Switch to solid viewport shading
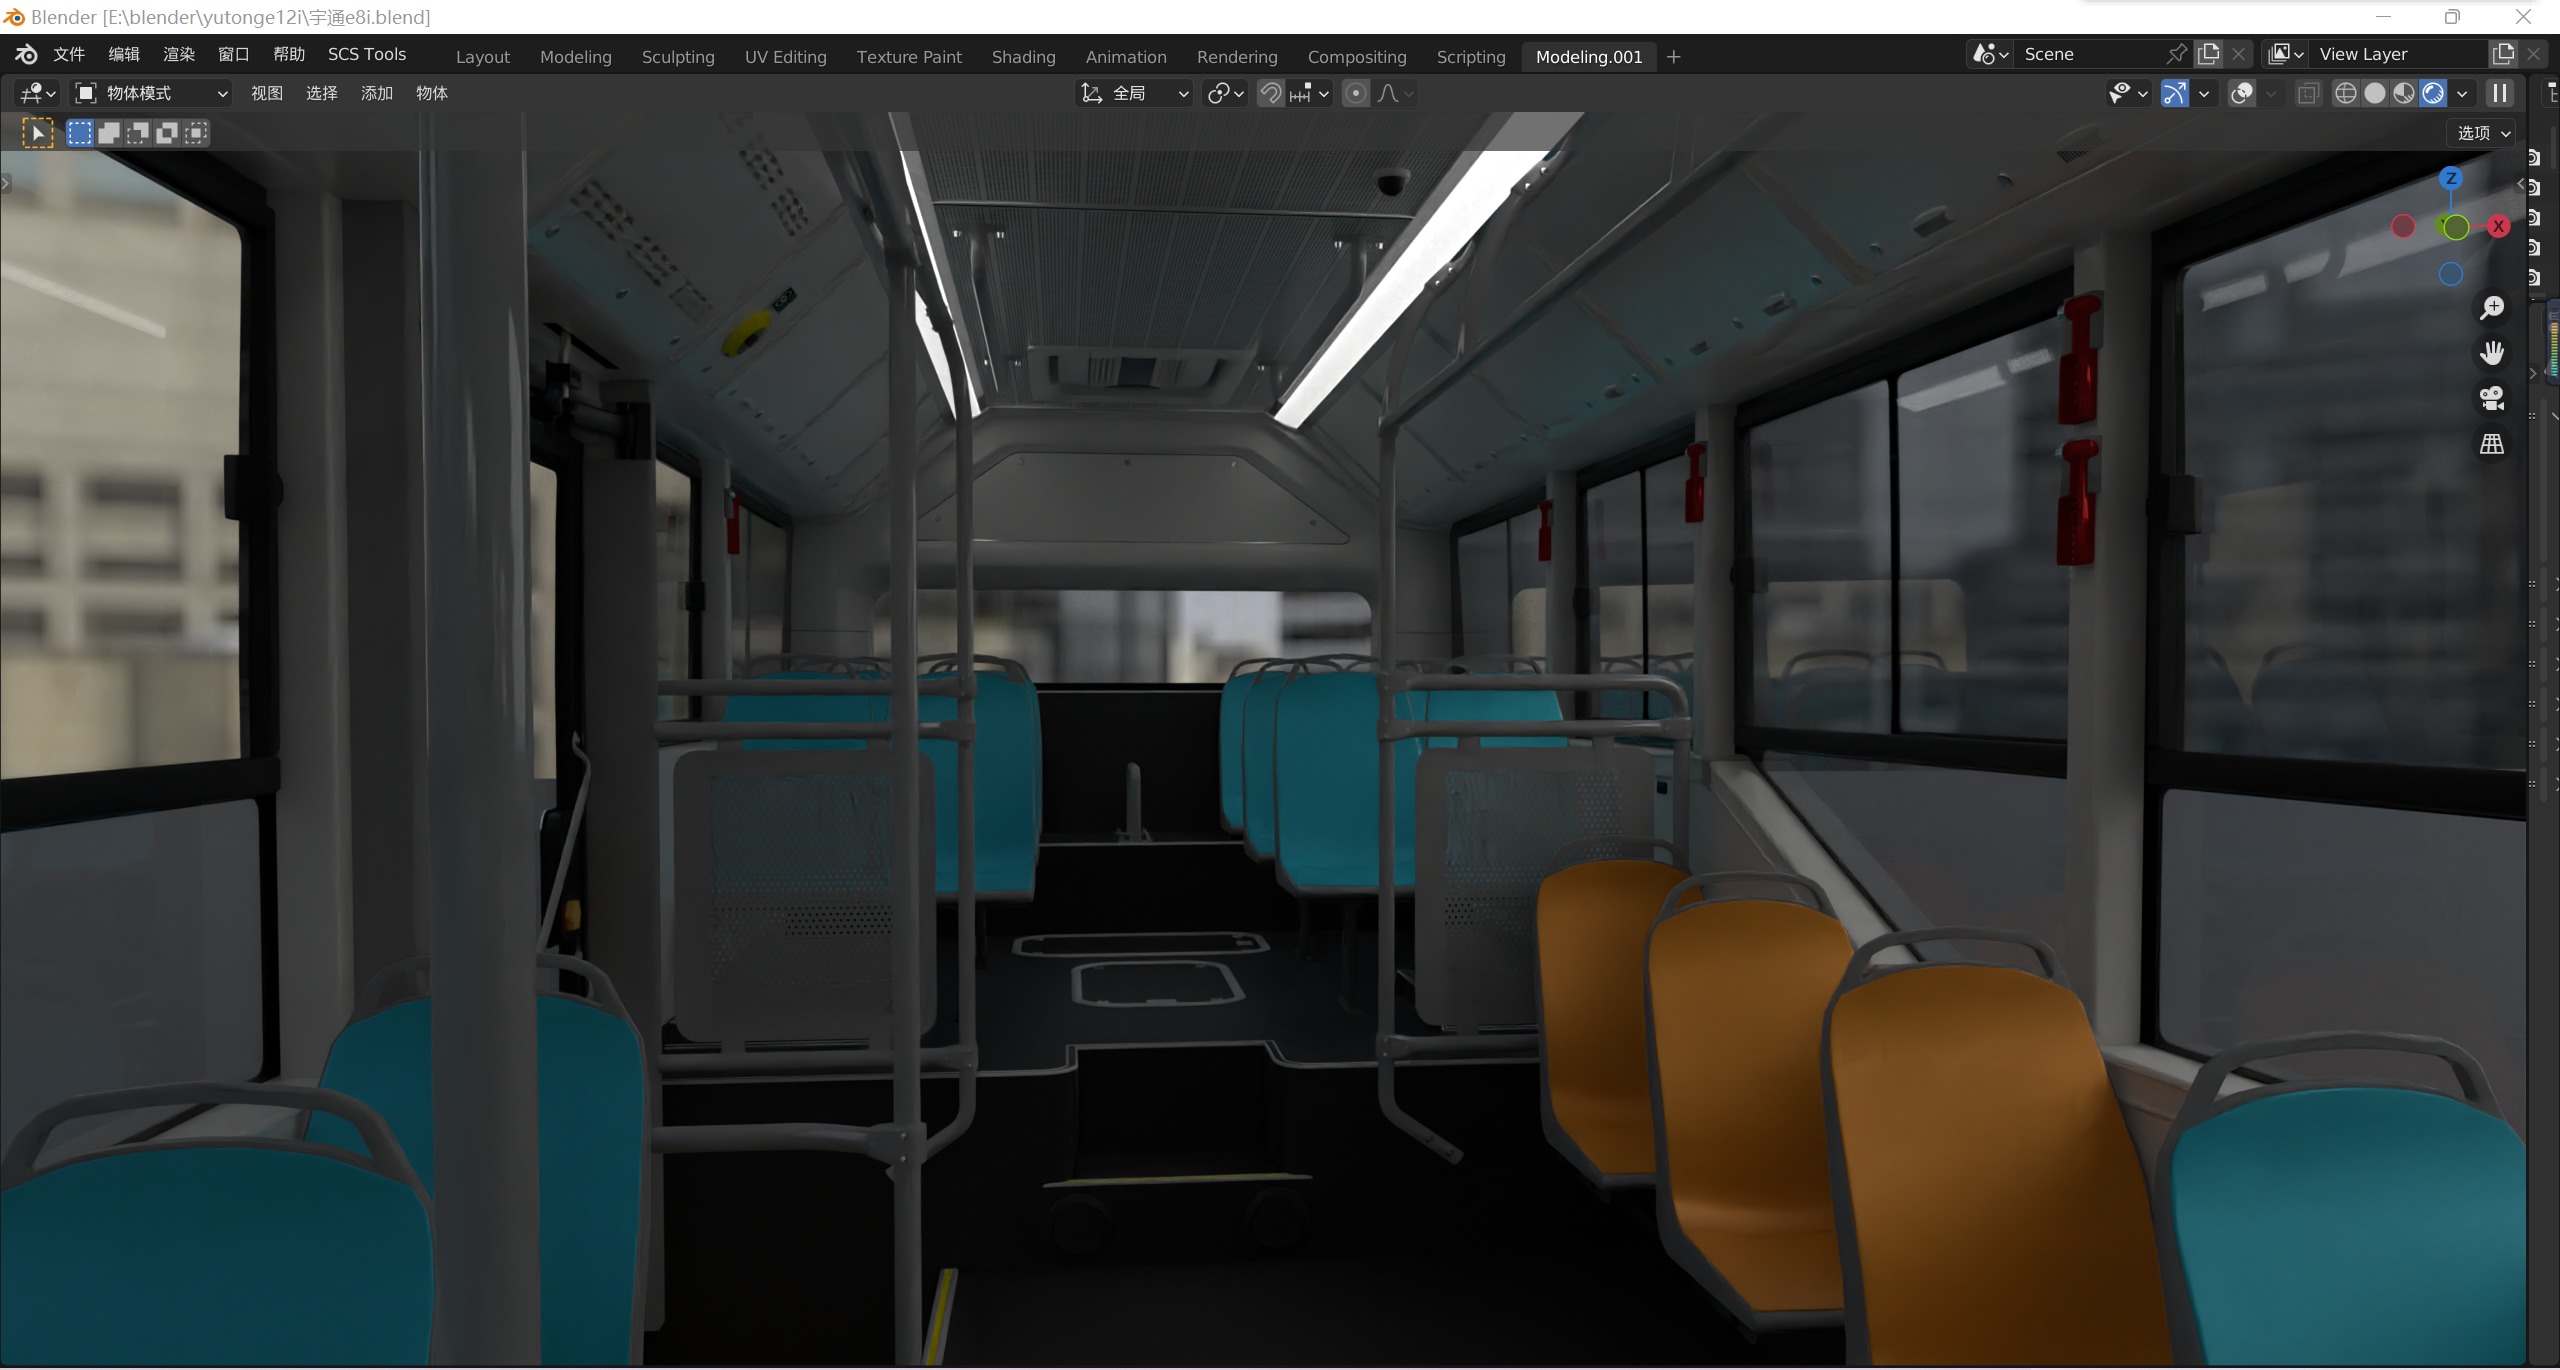This screenshot has width=2560, height=1370. (2375, 93)
